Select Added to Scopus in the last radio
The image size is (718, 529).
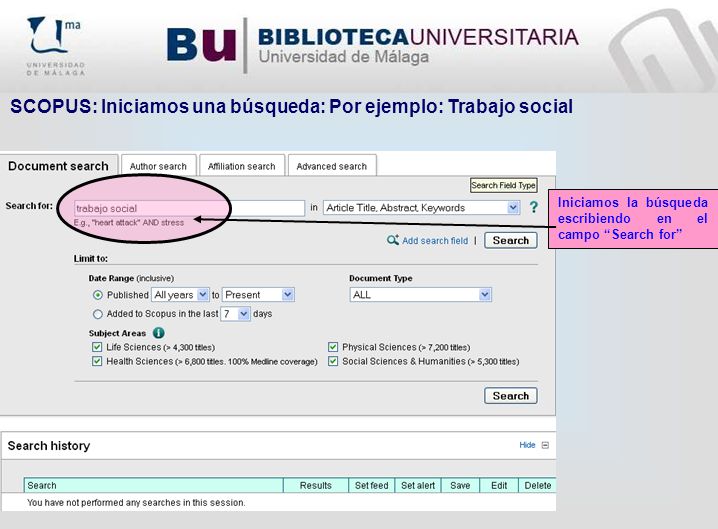[x=98, y=314]
